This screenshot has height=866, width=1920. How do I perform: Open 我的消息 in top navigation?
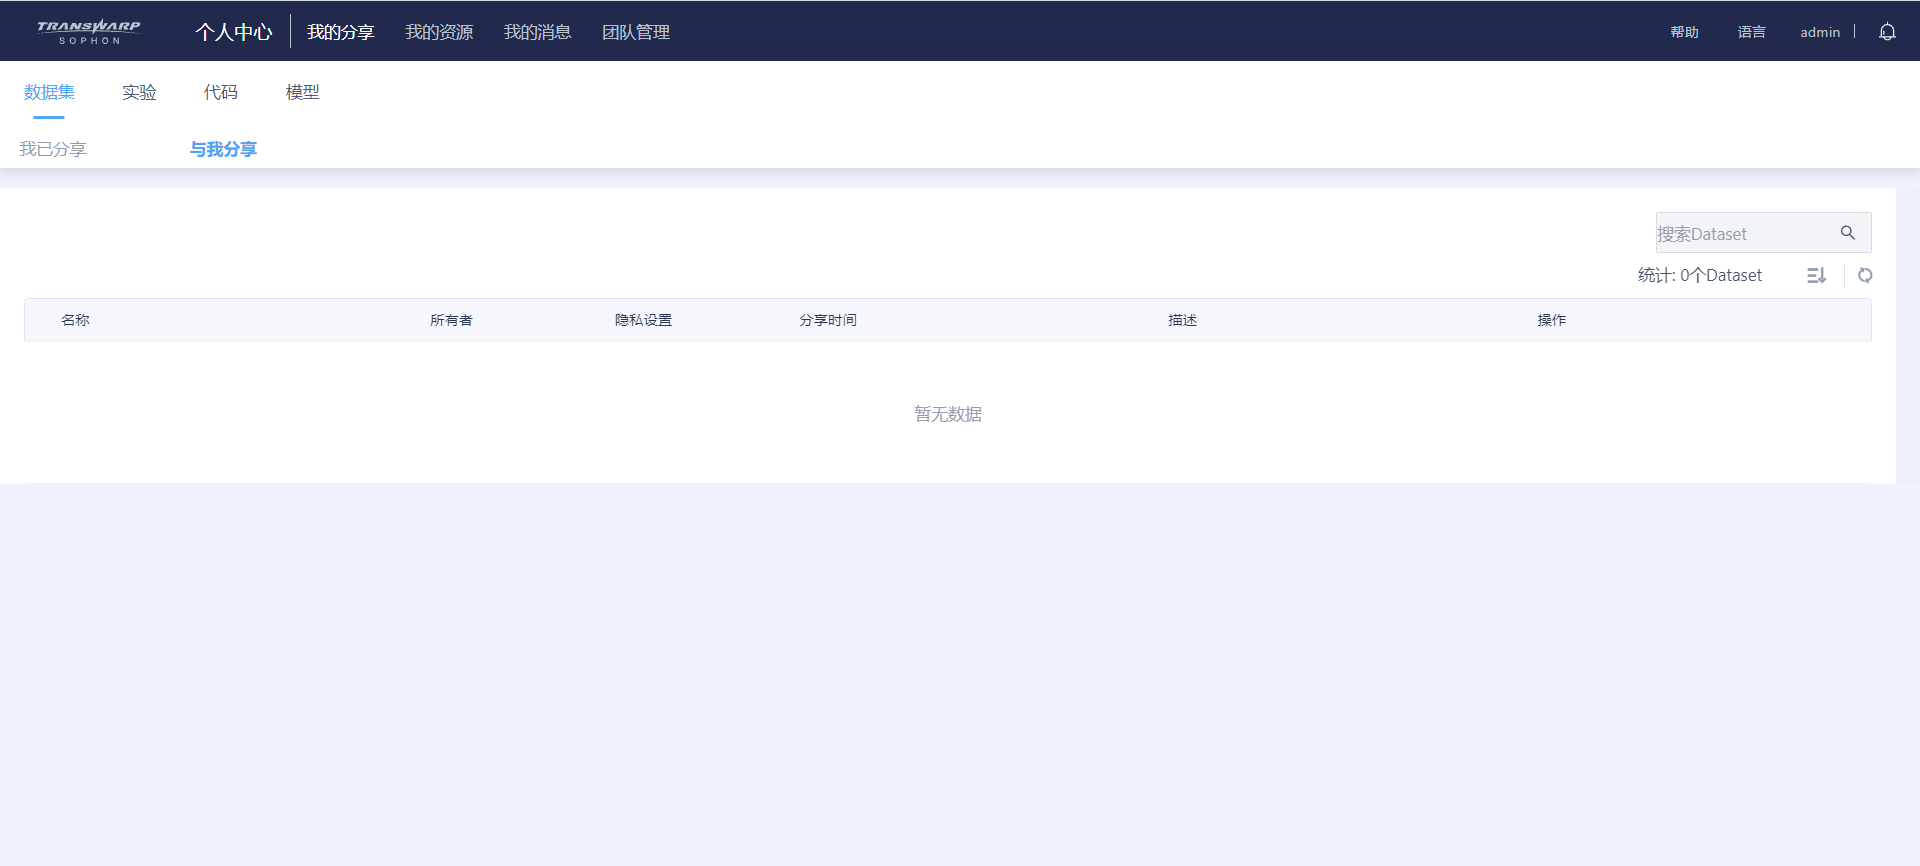(x=537, y=32)
